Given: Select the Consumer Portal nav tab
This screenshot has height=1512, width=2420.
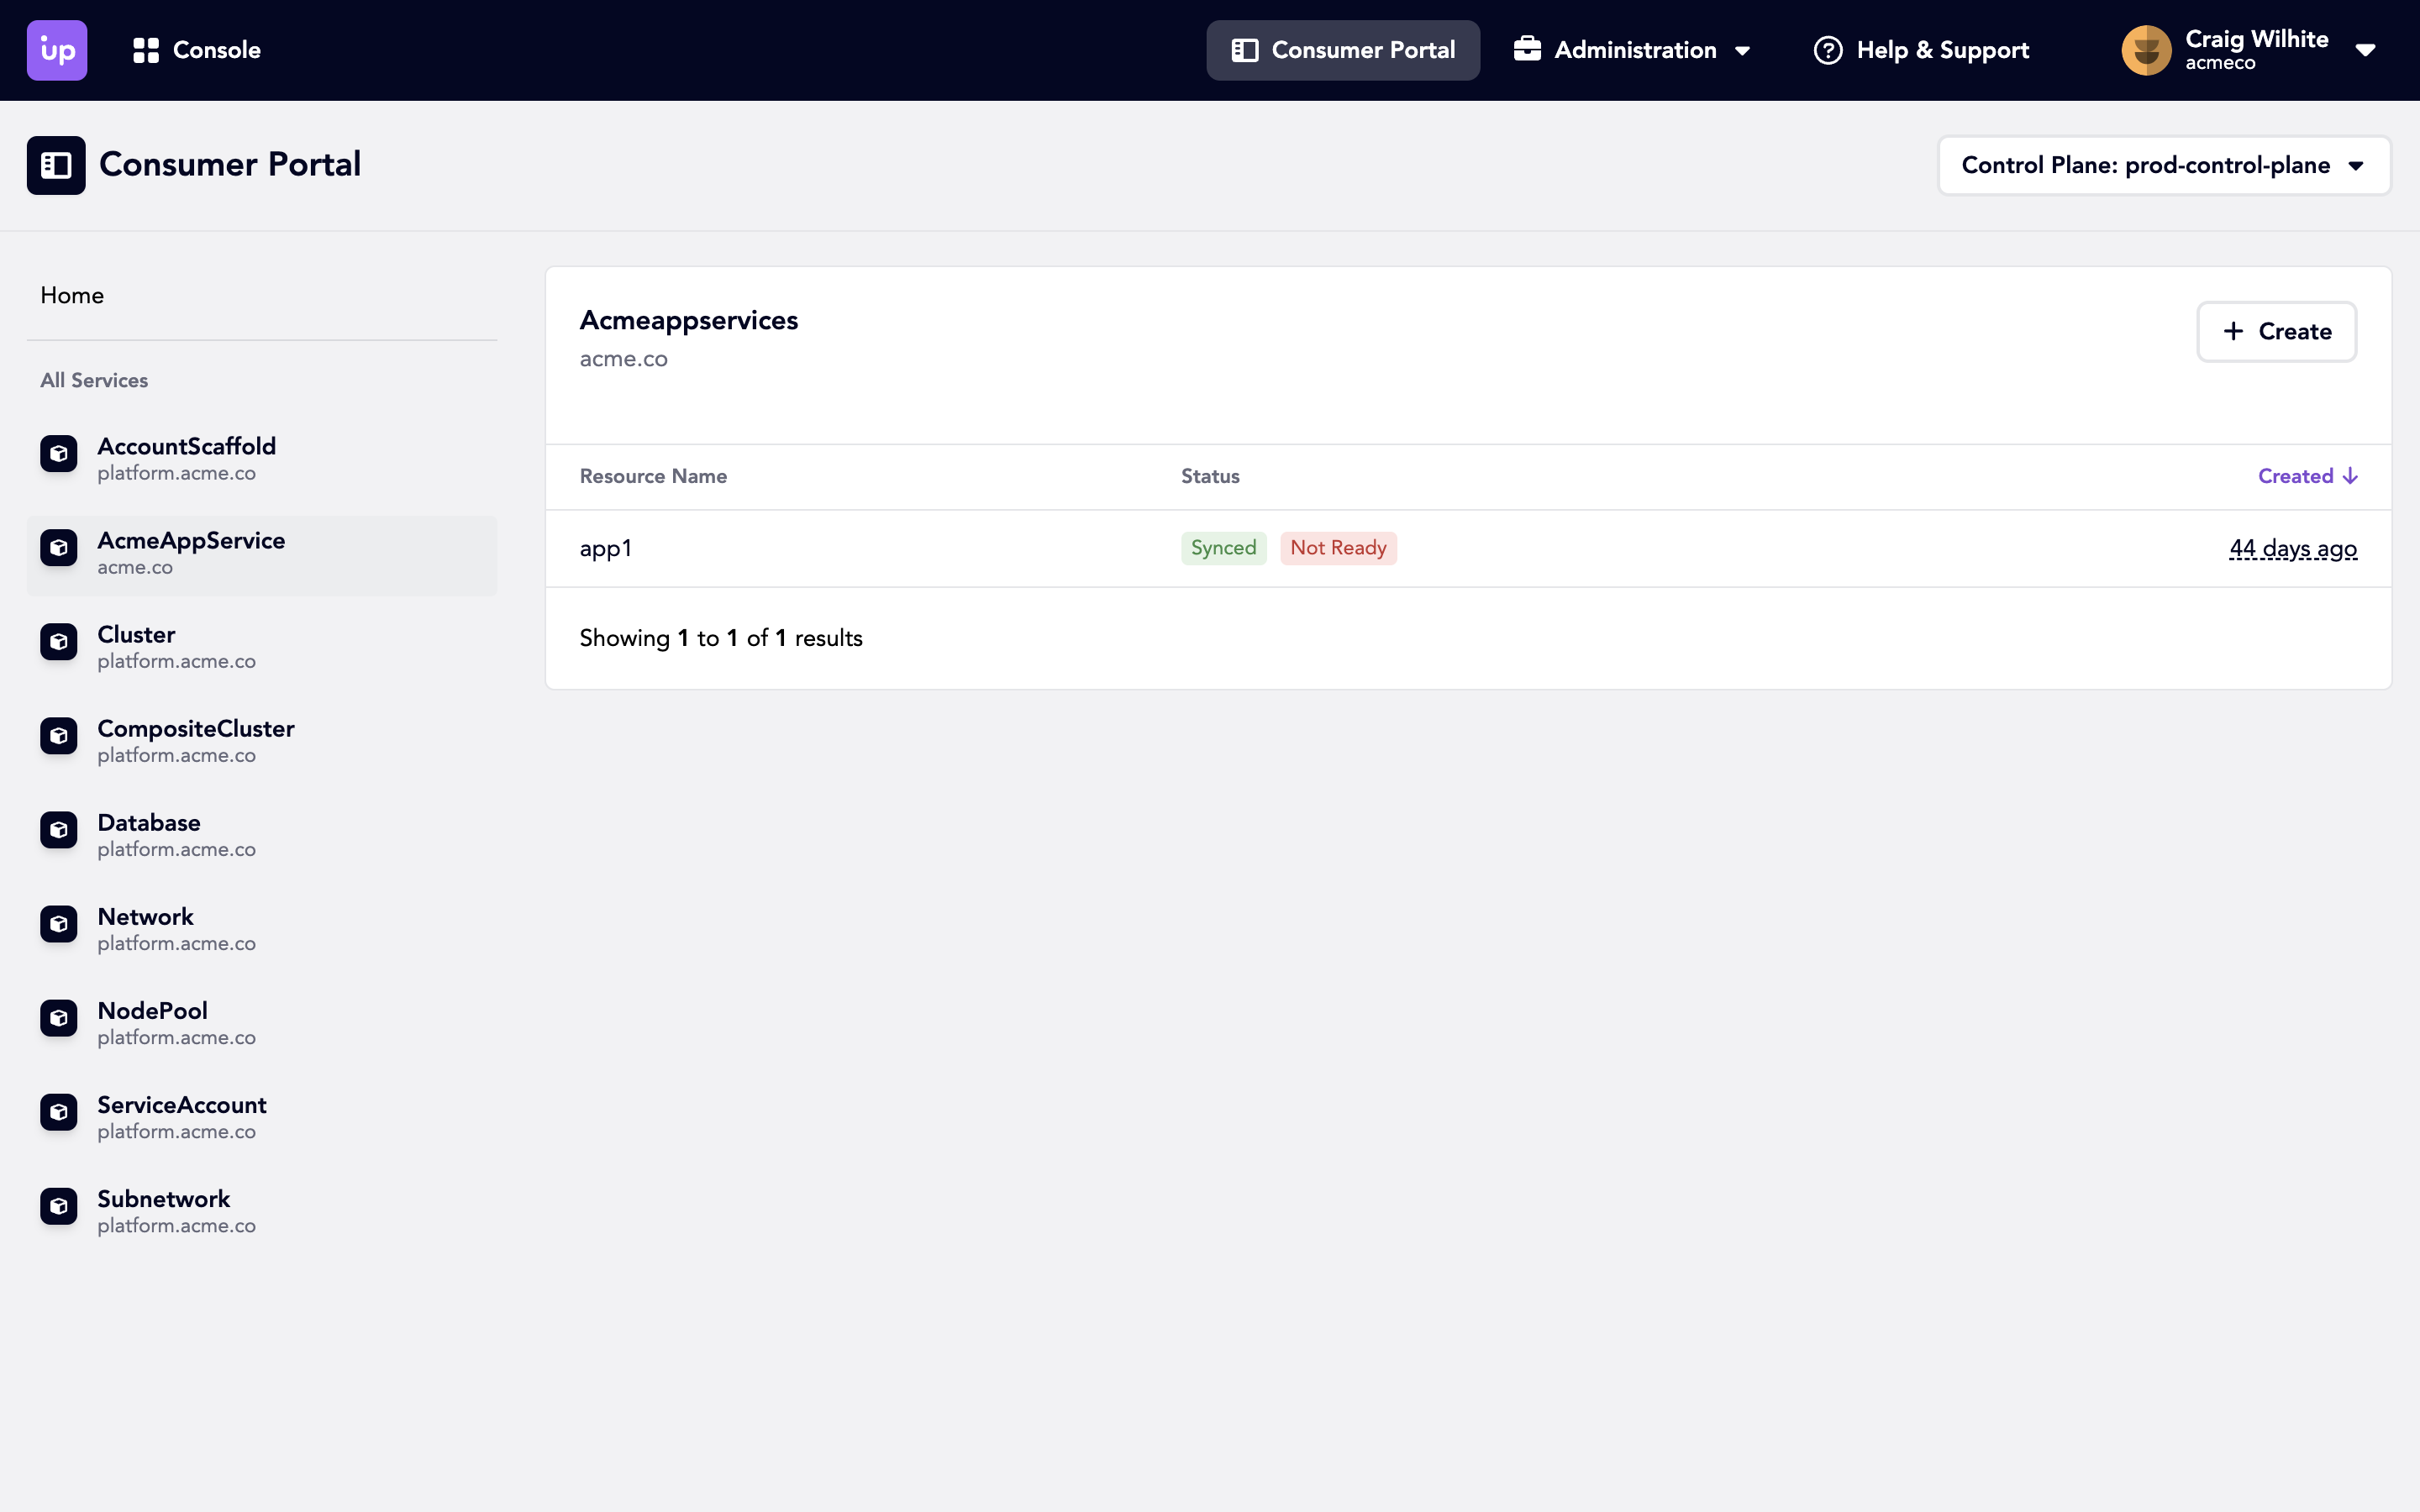Looking at the screenshot, I should click(1342, 50).
